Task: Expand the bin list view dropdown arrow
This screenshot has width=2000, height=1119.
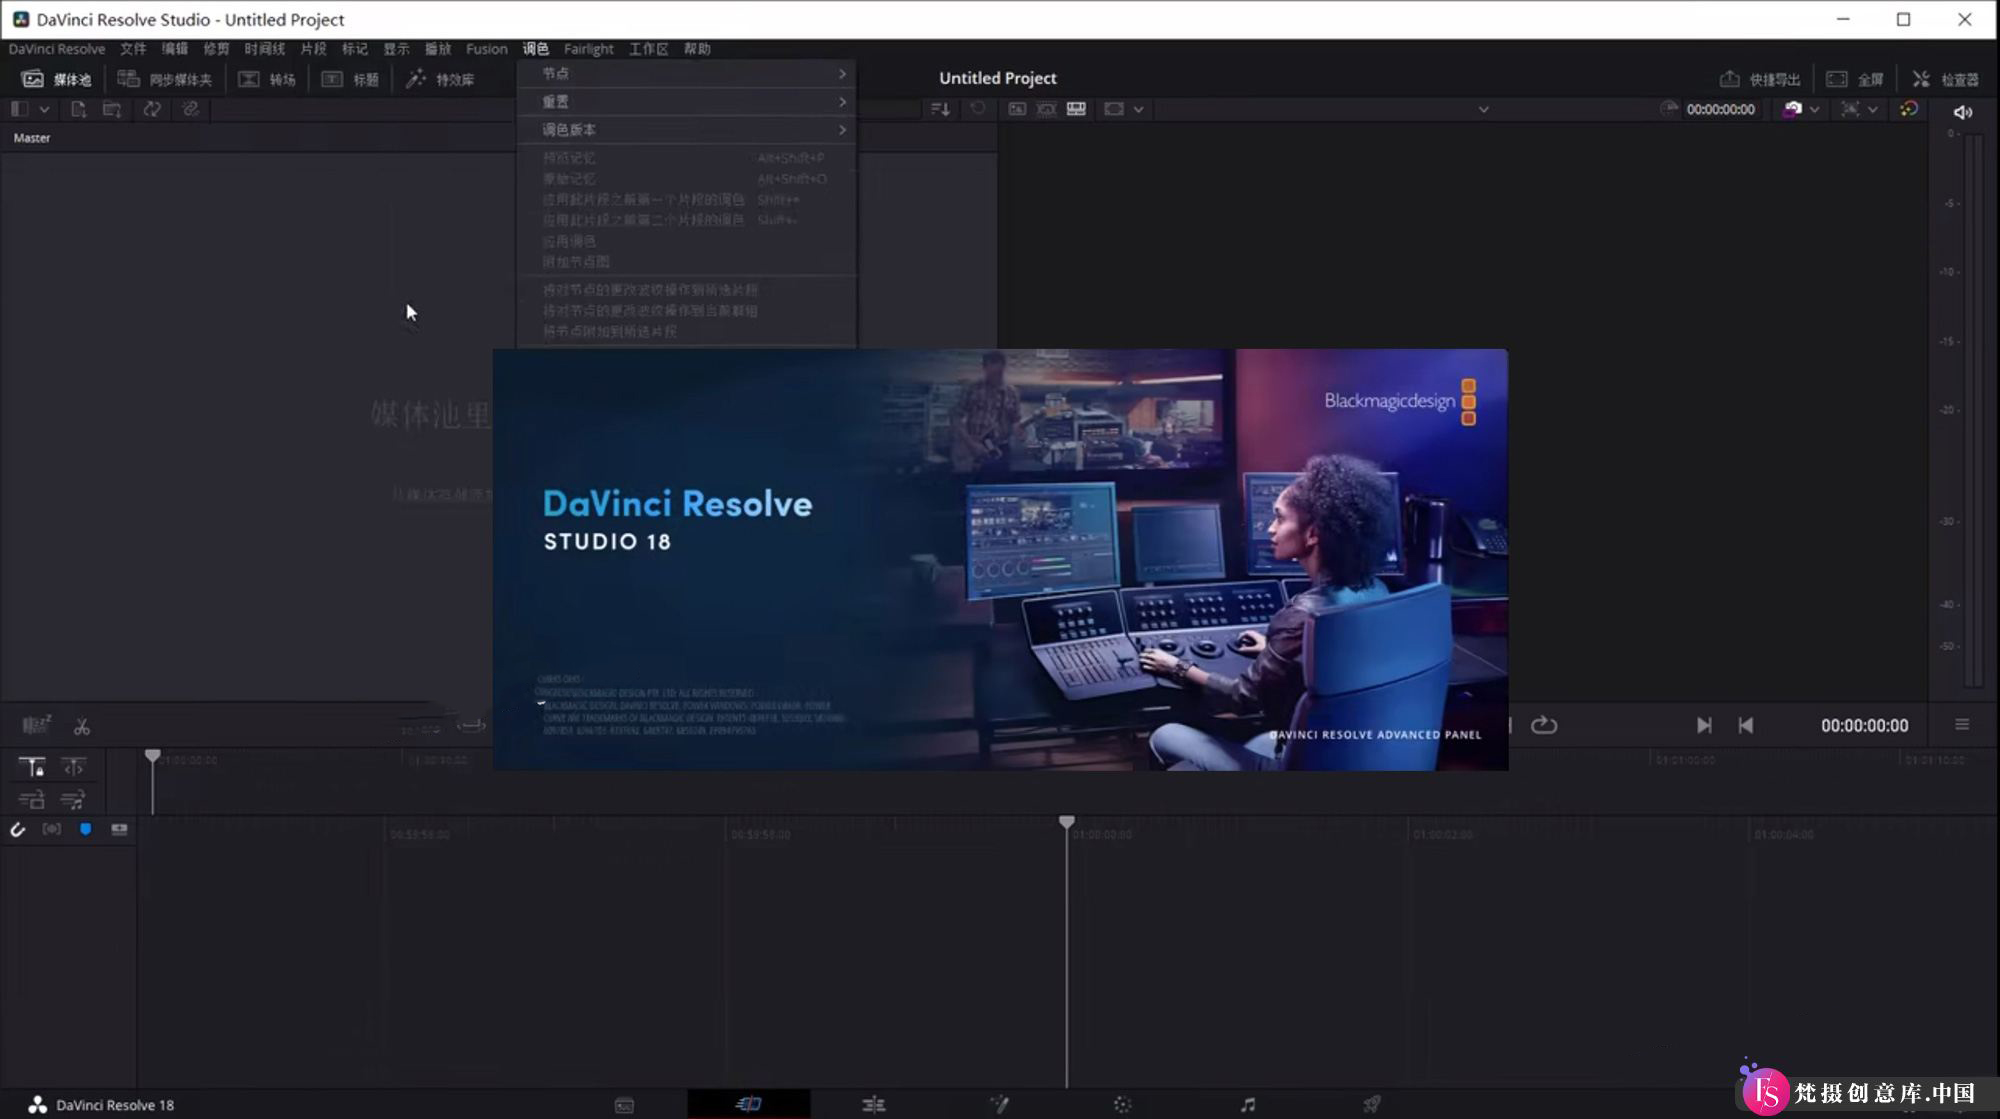Action: click(x=44, y=109)
